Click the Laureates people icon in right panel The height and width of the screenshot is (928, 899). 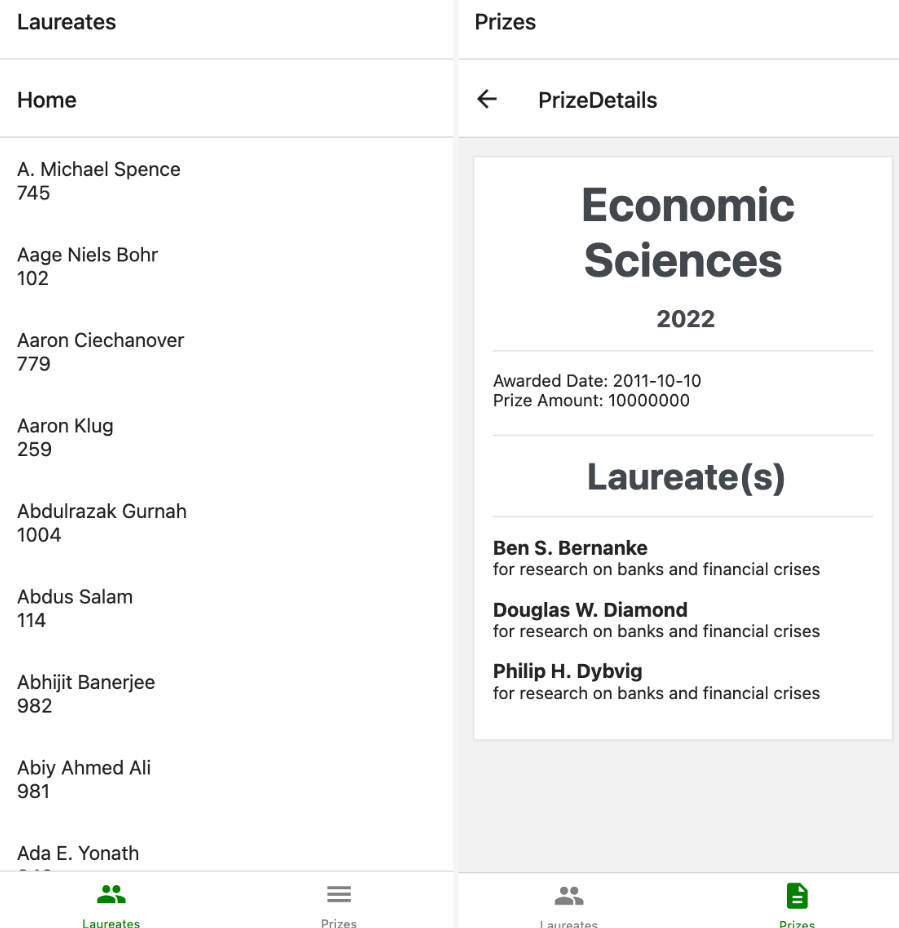click(569, 895)
